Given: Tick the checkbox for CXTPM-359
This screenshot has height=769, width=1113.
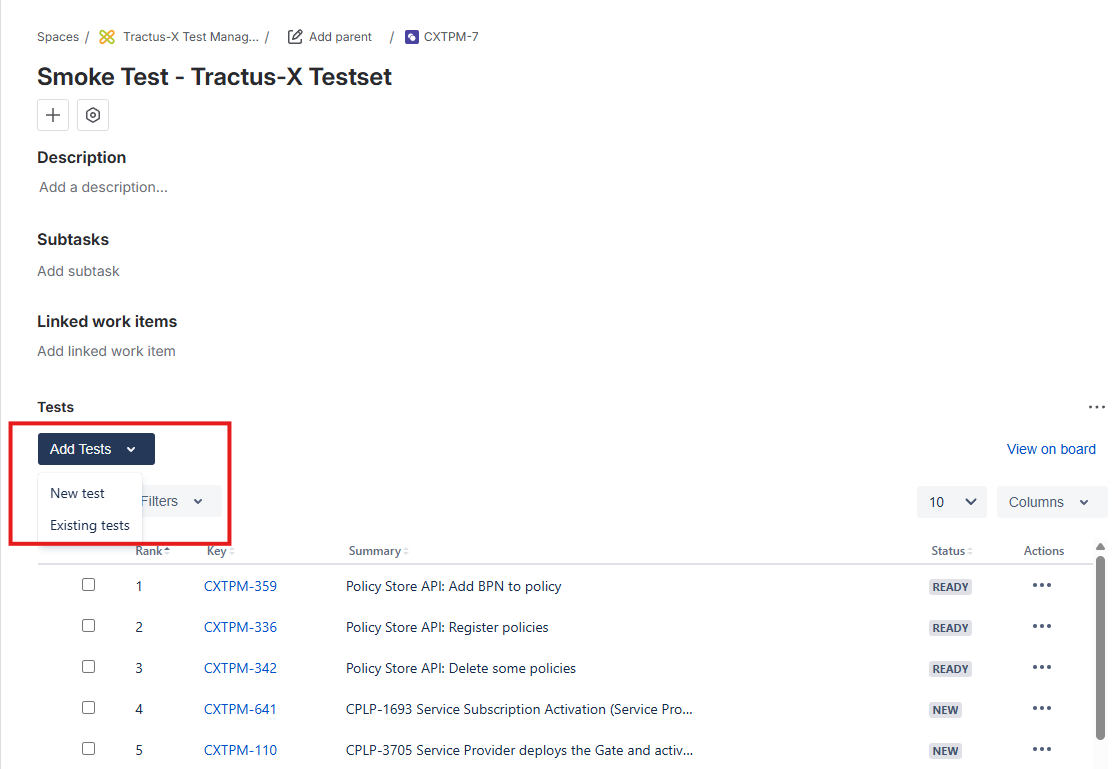Looking at the screenshot, I should [89, 585].
